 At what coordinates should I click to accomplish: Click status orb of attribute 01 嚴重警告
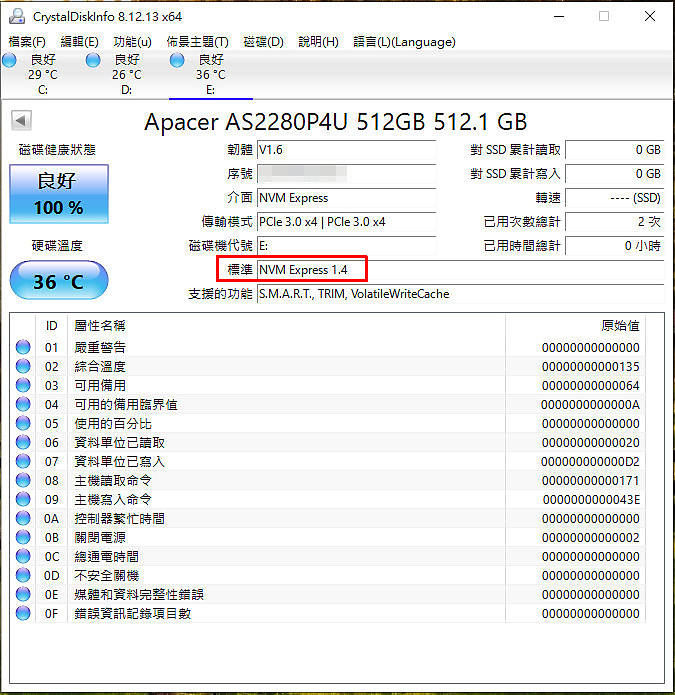(23, 347)
